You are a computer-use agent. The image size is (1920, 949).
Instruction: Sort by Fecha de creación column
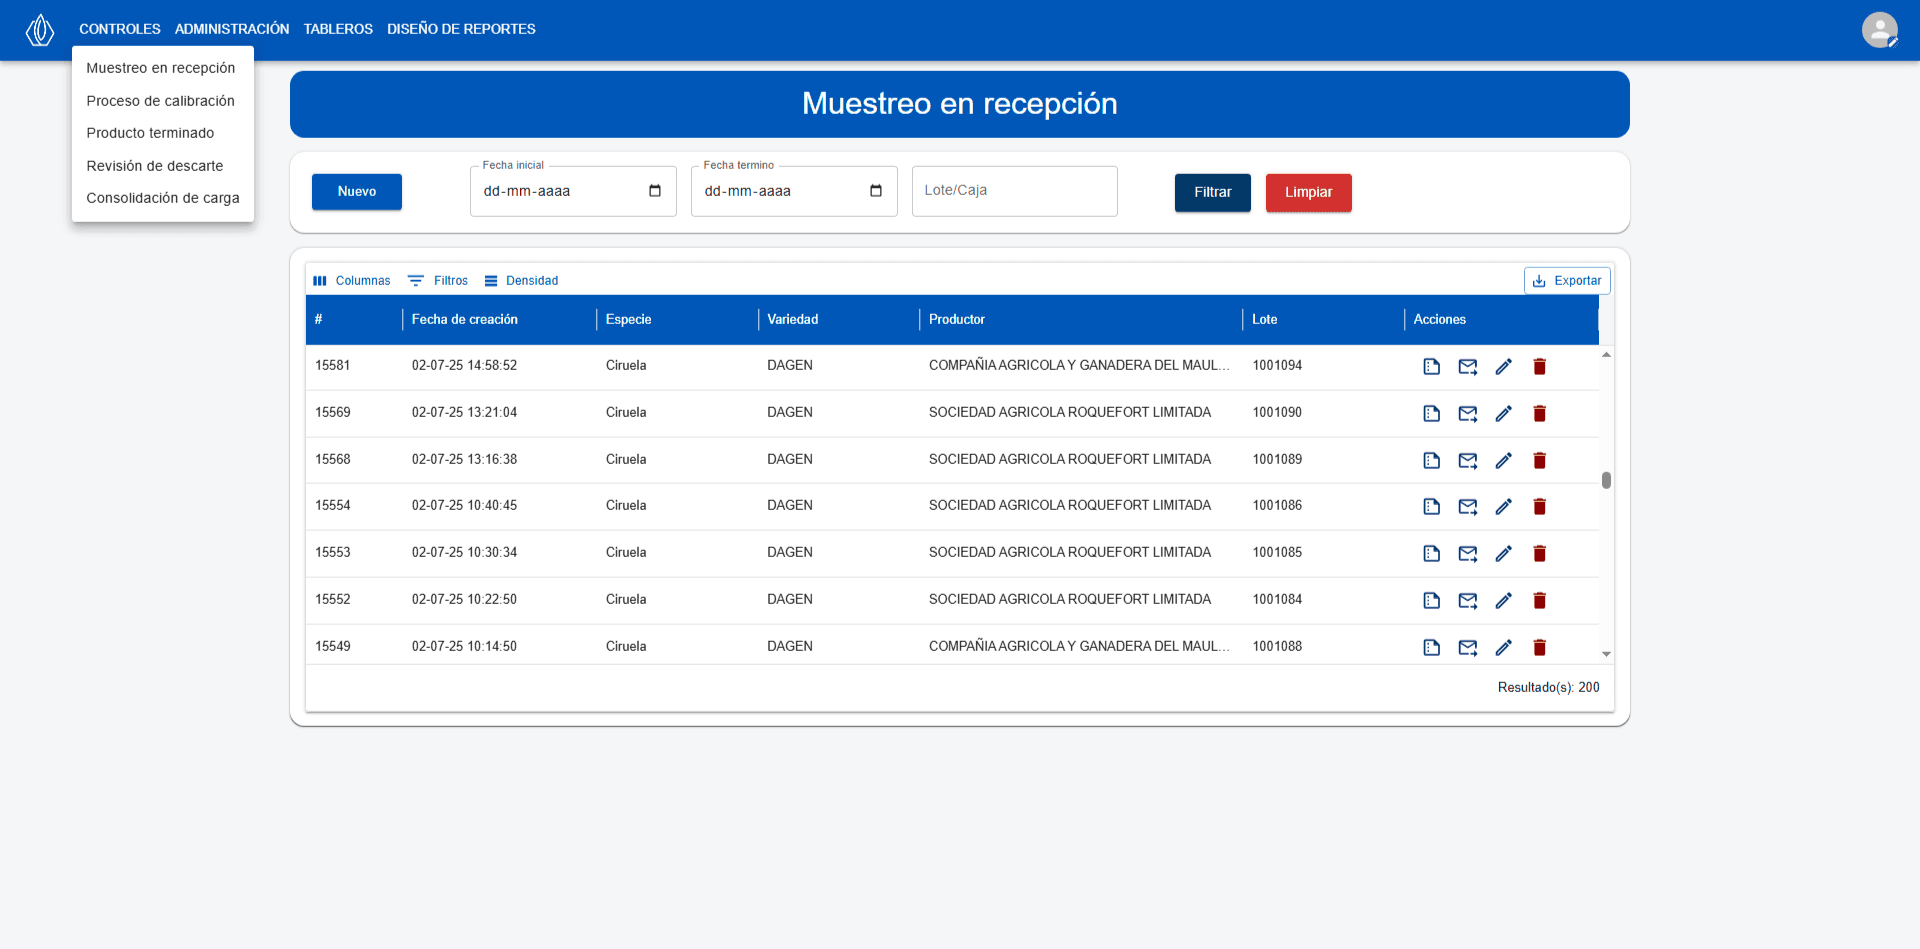pos(465,320)
